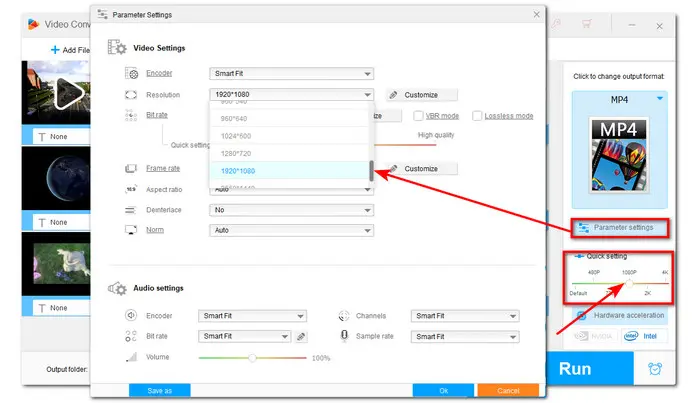Click the Video Settings film-gear icon
Screen dimensions: 700x403
coord(117,47)
